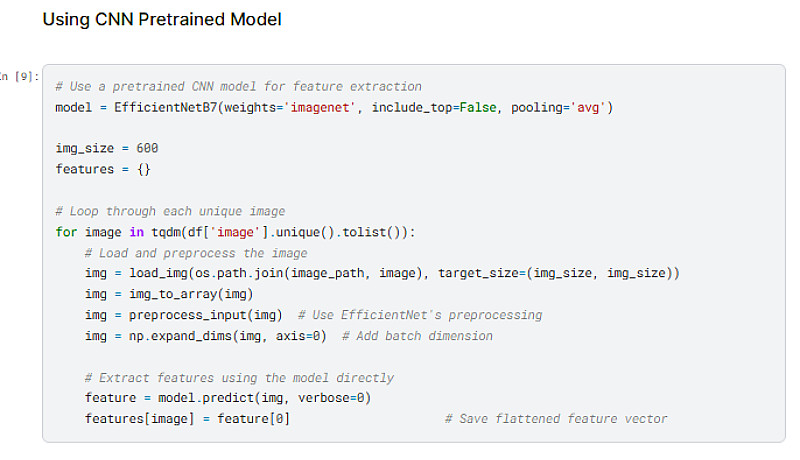800x460 pixels.
Task: Click the img_to_array(img) line
Action: tap(170, 294)
